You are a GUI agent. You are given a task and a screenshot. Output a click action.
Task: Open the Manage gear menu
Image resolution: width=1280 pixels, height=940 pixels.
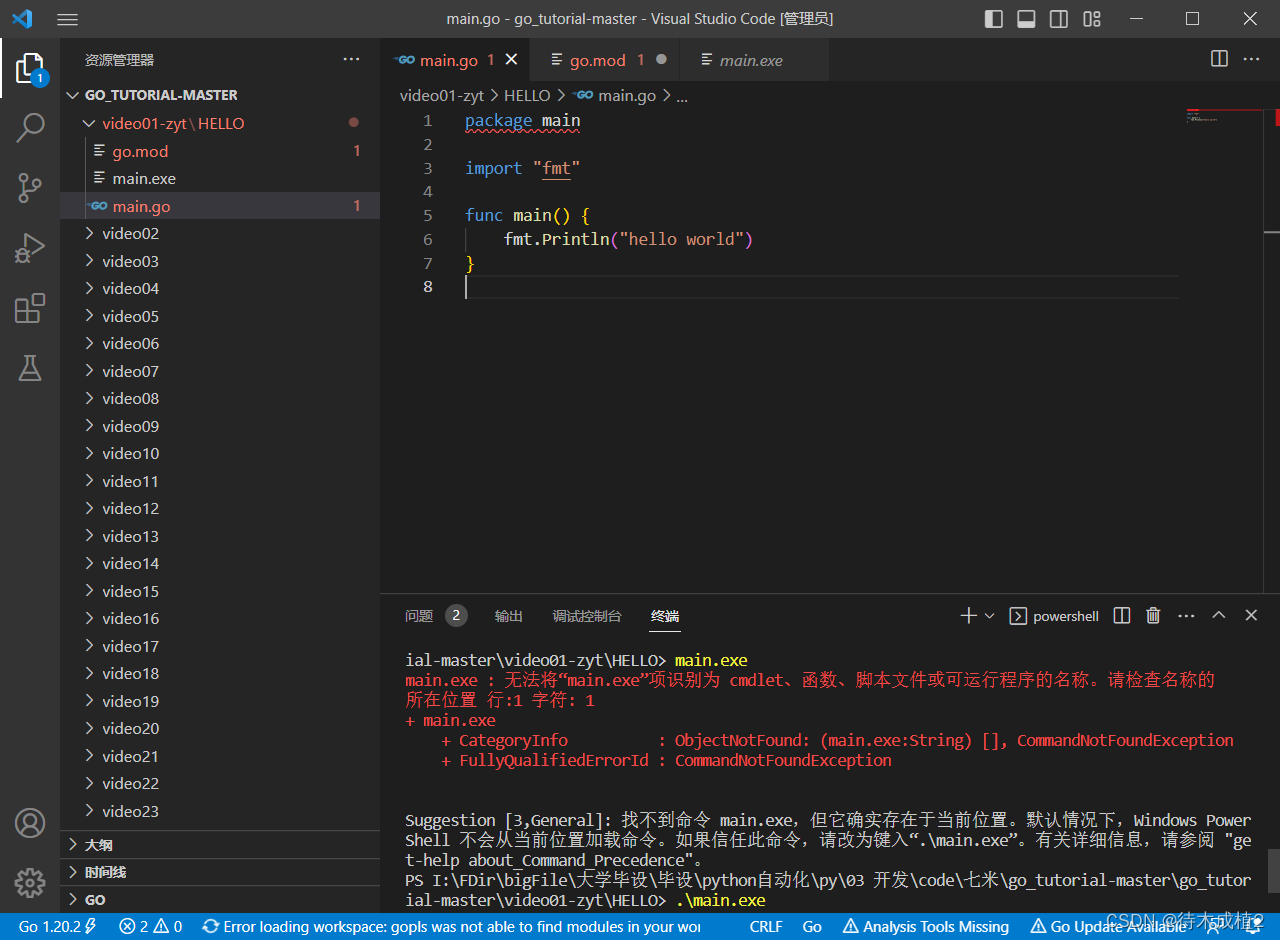30,882
